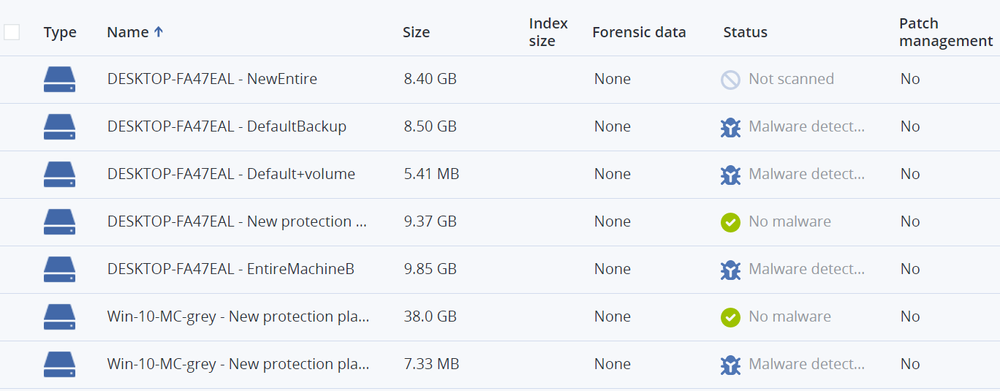This screenshot has height=391, width=1000.
Task: Click the disk icon in the 38.0 GB row
Action: tap(59, 317)
